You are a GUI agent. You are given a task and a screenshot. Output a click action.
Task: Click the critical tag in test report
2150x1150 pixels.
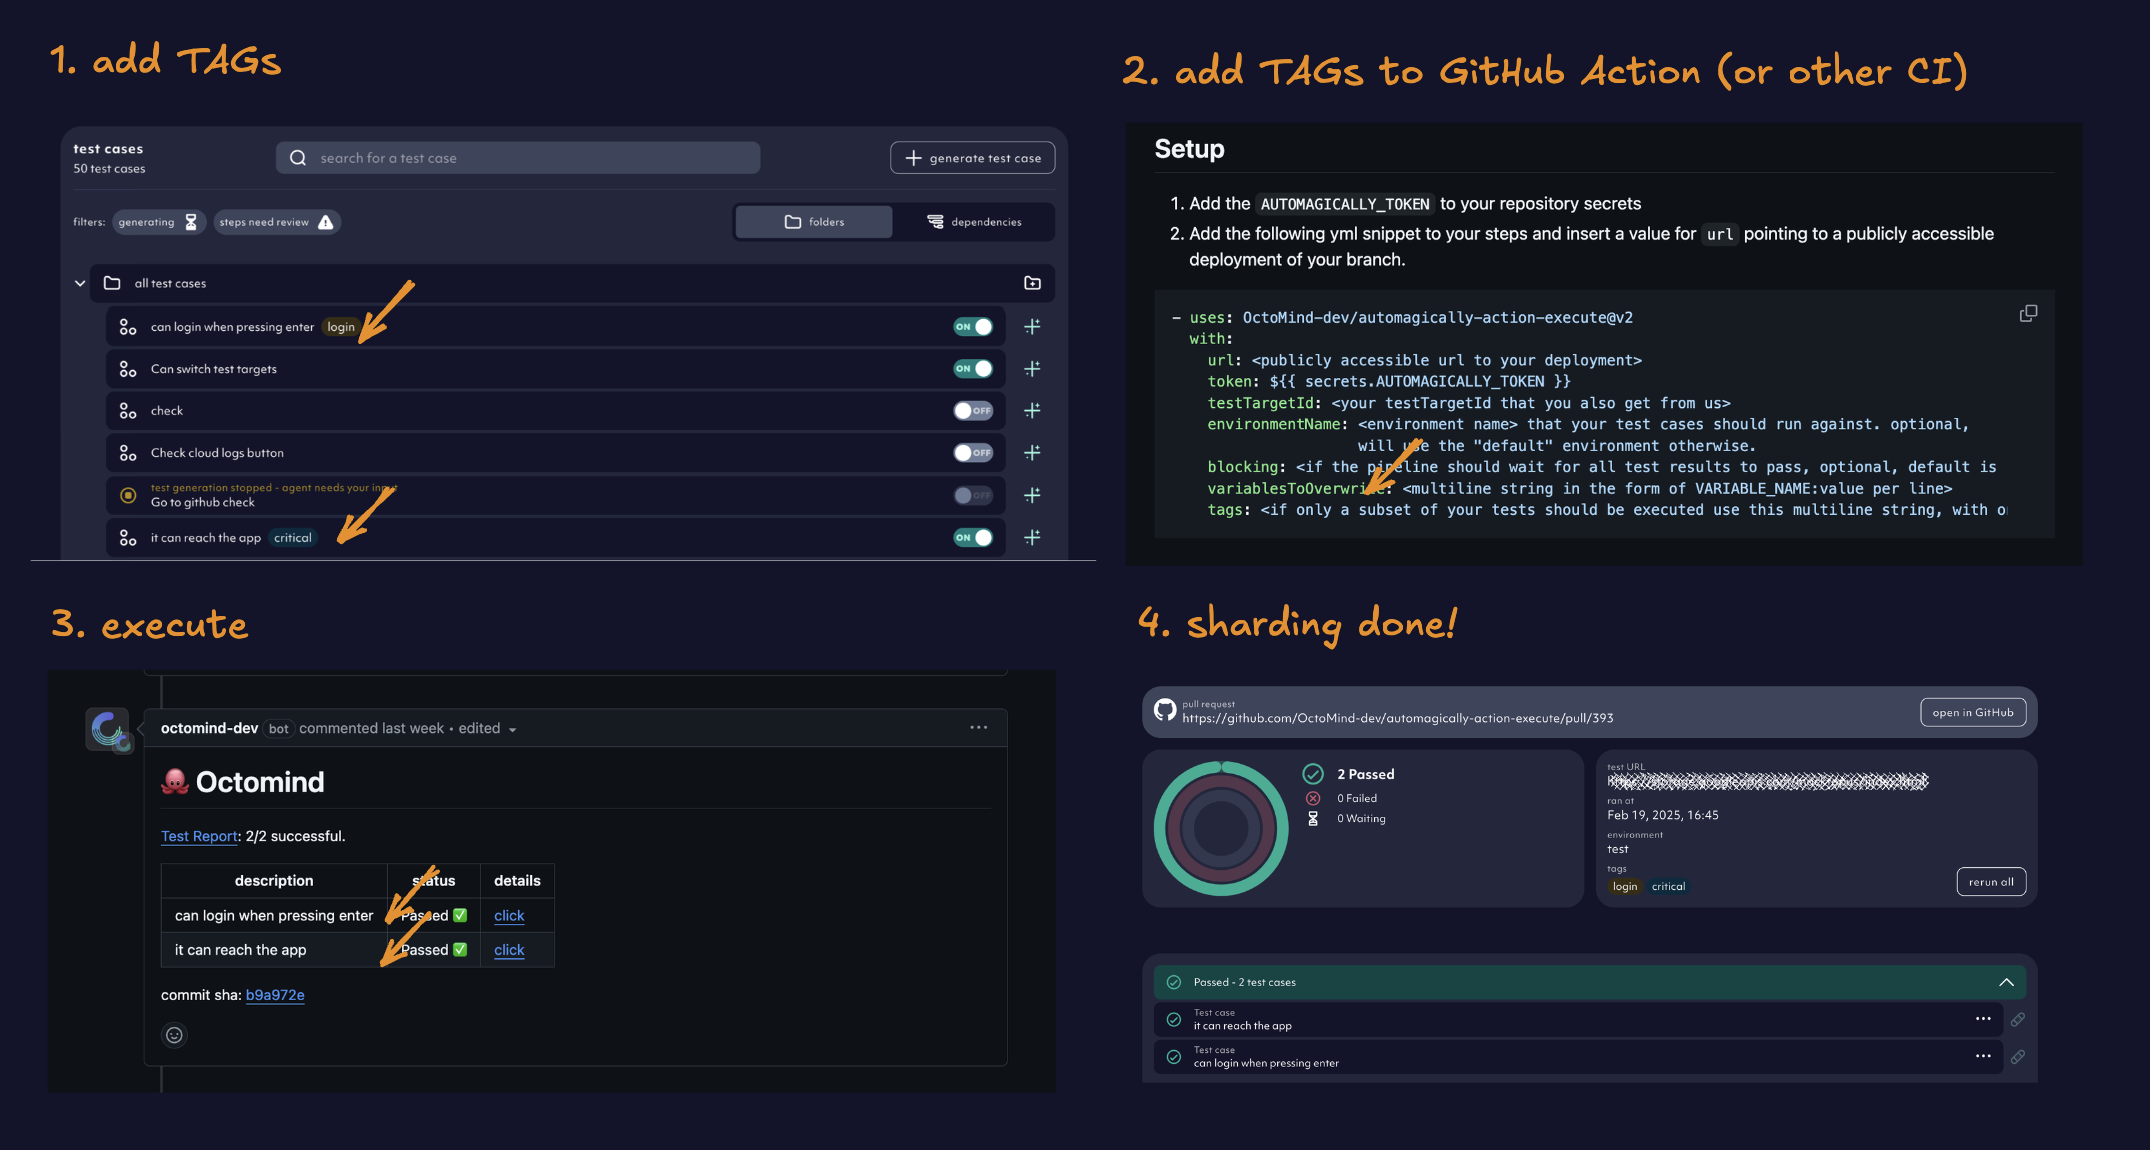(1668, 886)
